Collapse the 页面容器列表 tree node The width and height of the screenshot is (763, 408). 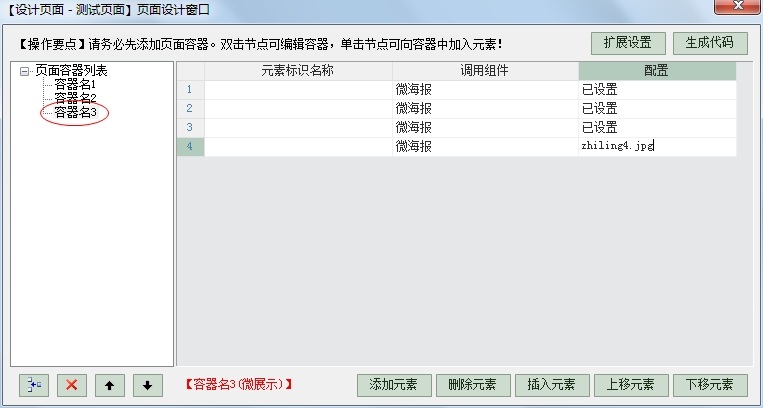point(24,72)
